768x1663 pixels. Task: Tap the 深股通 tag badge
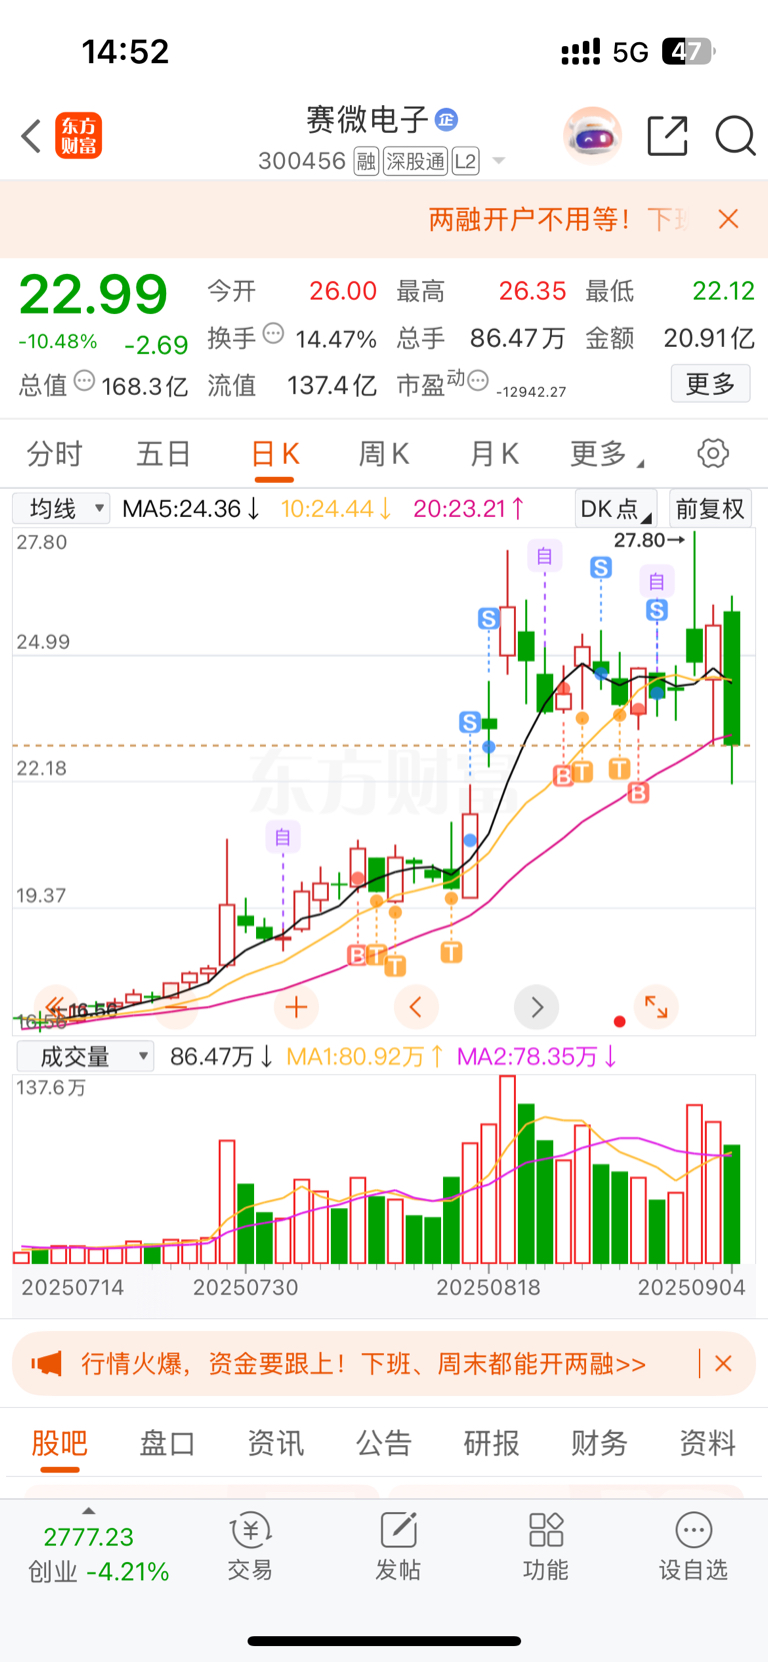(416, 161)
